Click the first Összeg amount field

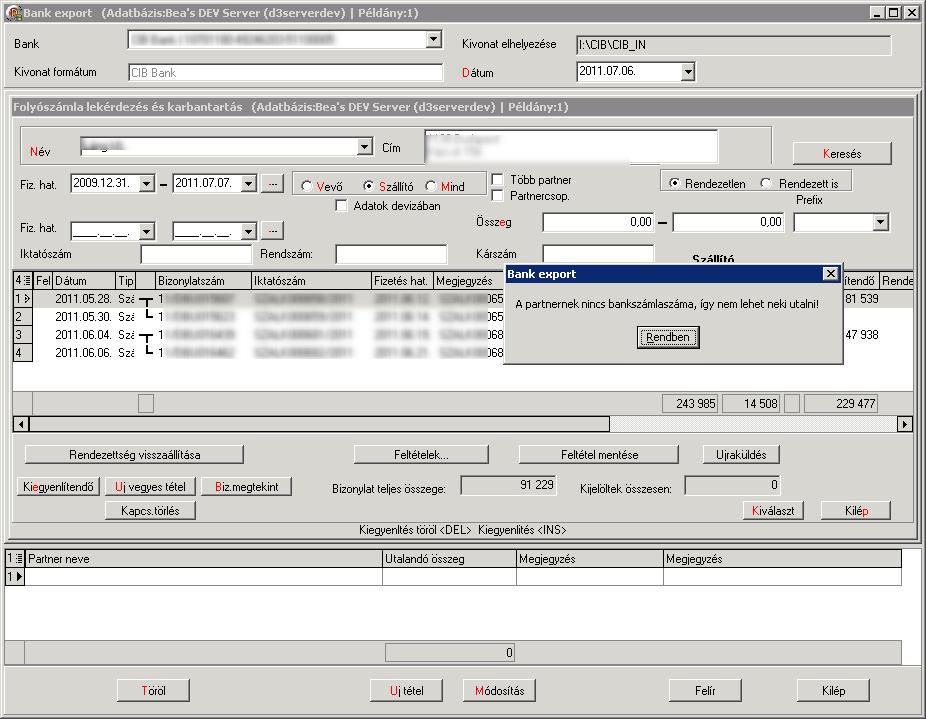598,222
